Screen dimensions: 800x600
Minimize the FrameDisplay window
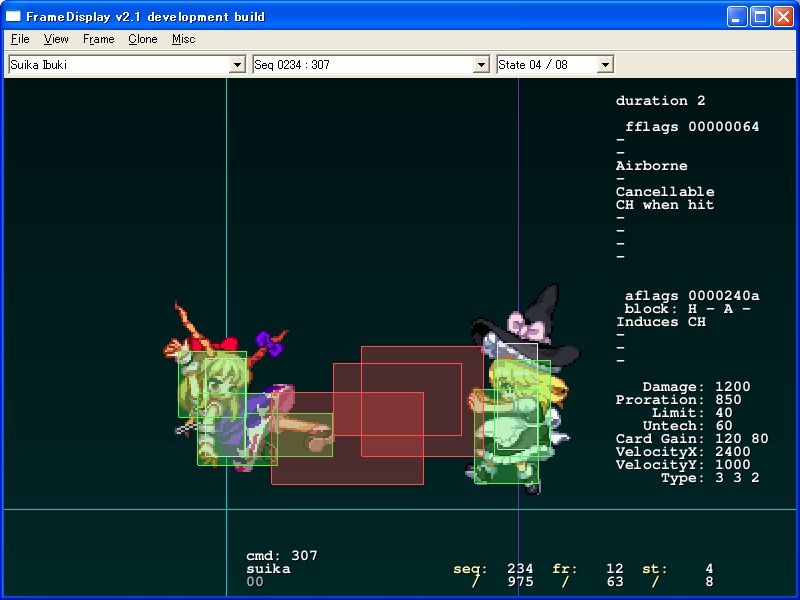(737, 17)
